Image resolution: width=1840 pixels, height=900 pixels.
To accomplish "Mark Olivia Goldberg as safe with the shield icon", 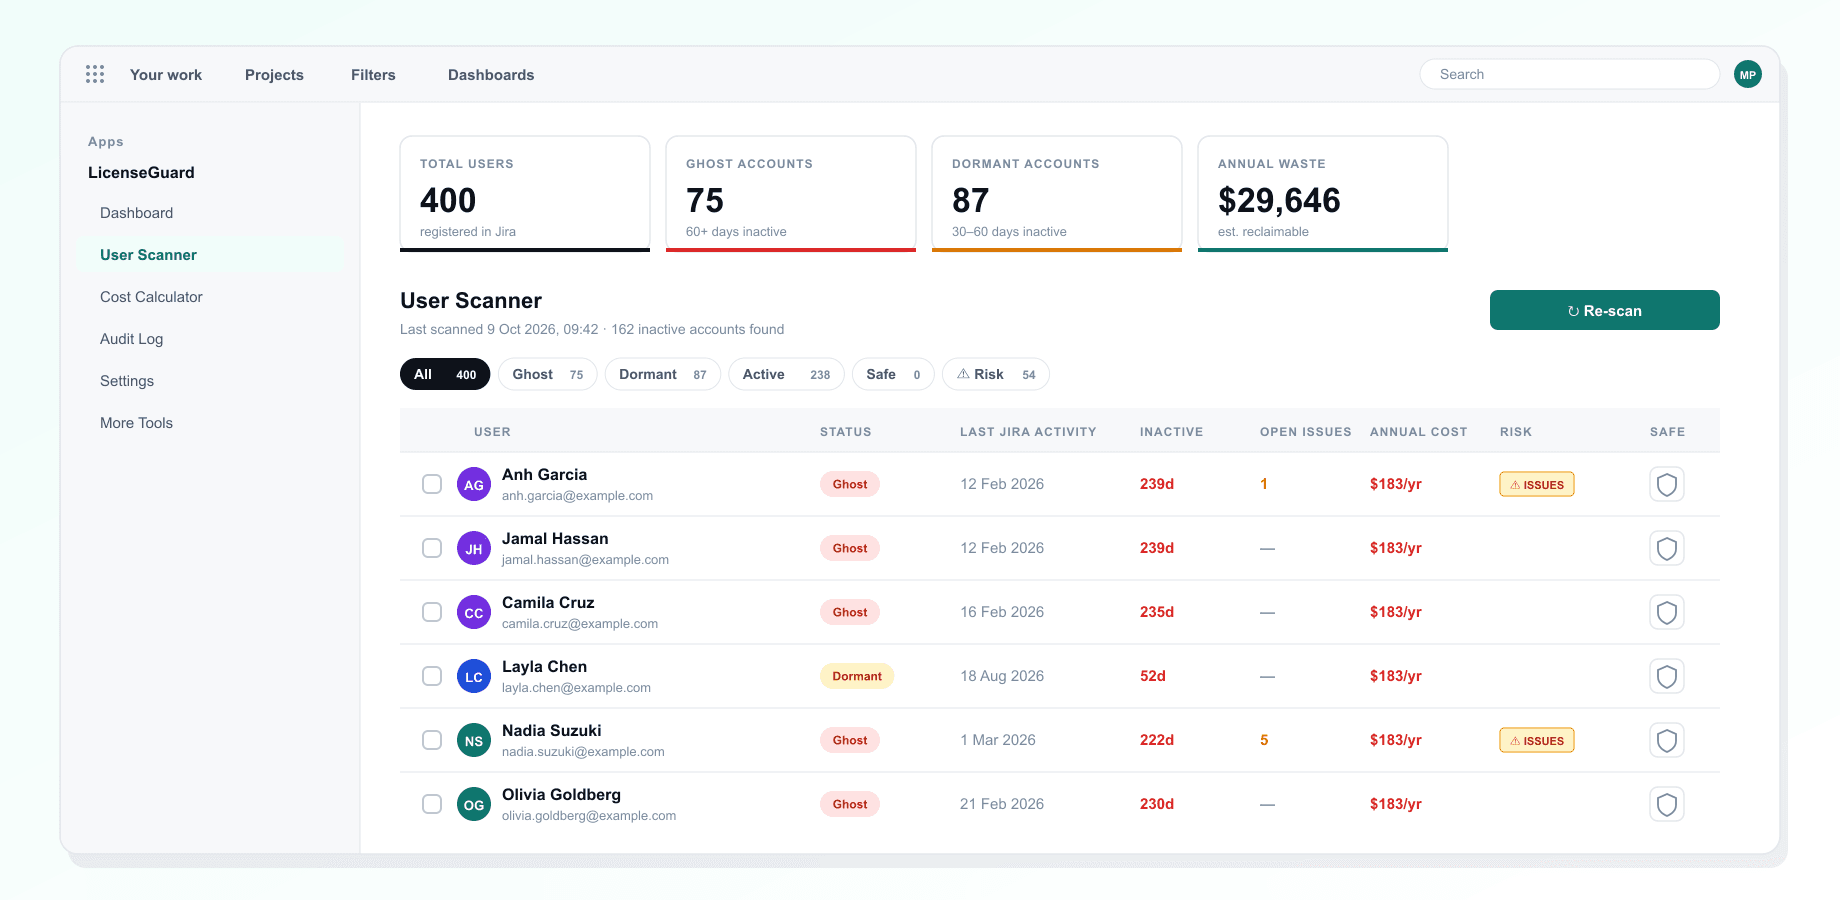I will point(1667,804).
